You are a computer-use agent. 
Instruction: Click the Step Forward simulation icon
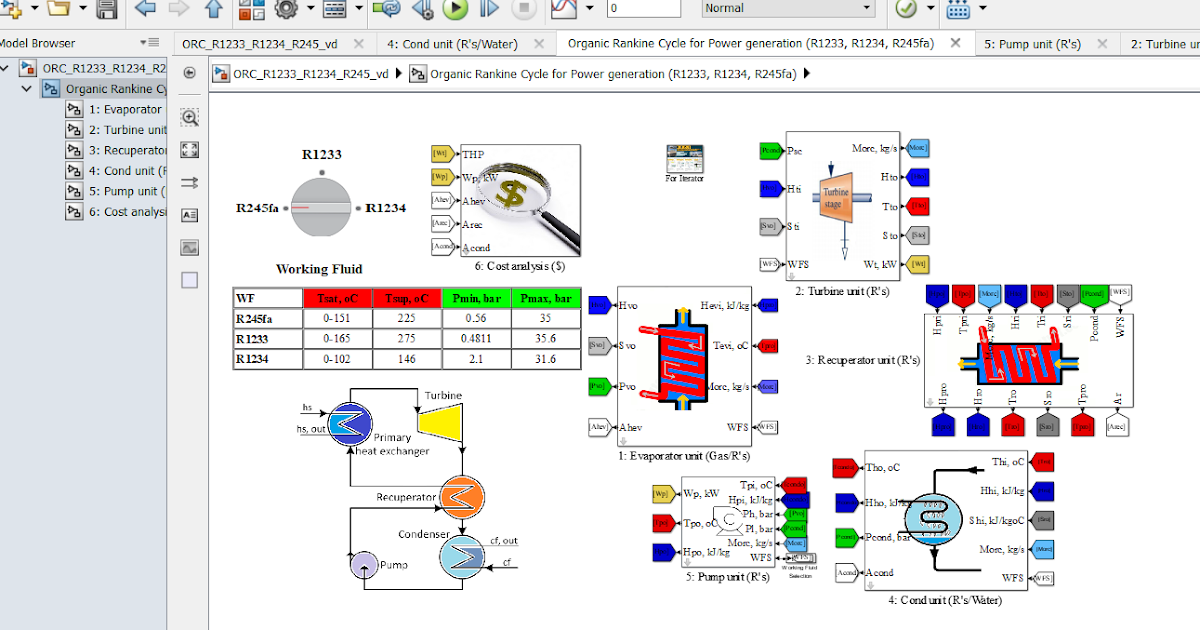click(x=488, y=10)
